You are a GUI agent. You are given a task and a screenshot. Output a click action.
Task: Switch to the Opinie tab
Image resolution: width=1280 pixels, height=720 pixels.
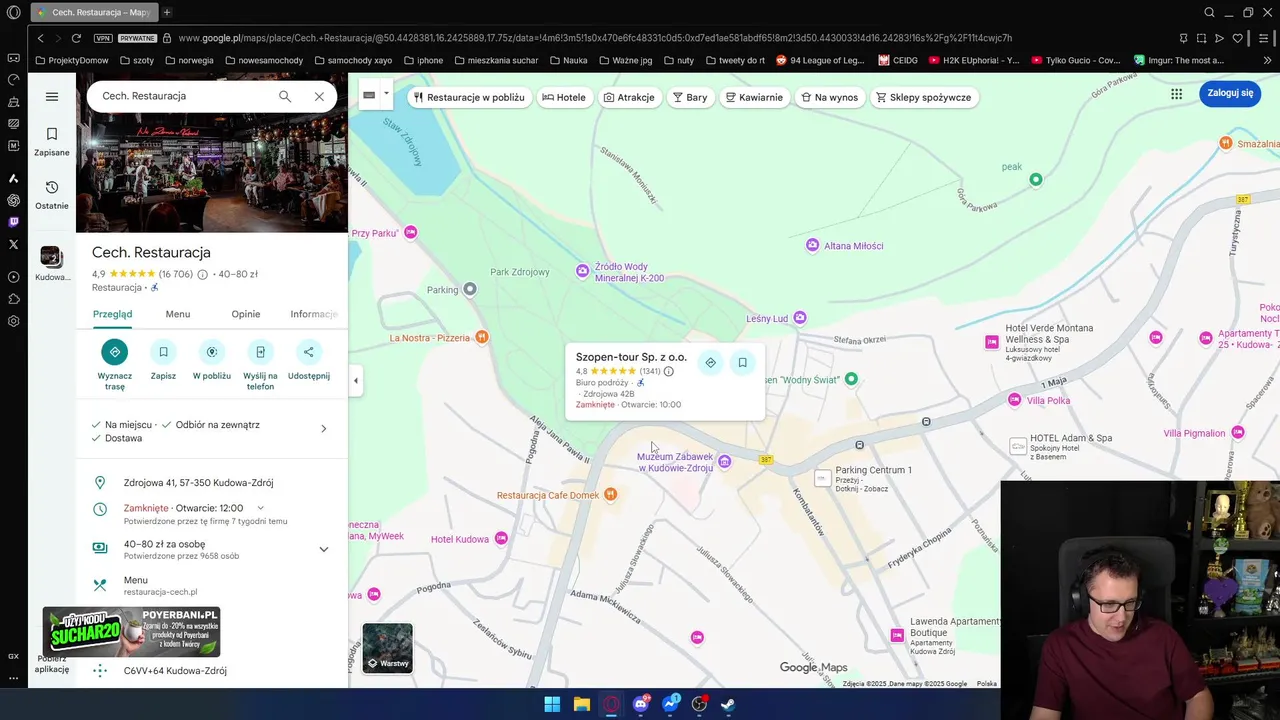(246, 314)
